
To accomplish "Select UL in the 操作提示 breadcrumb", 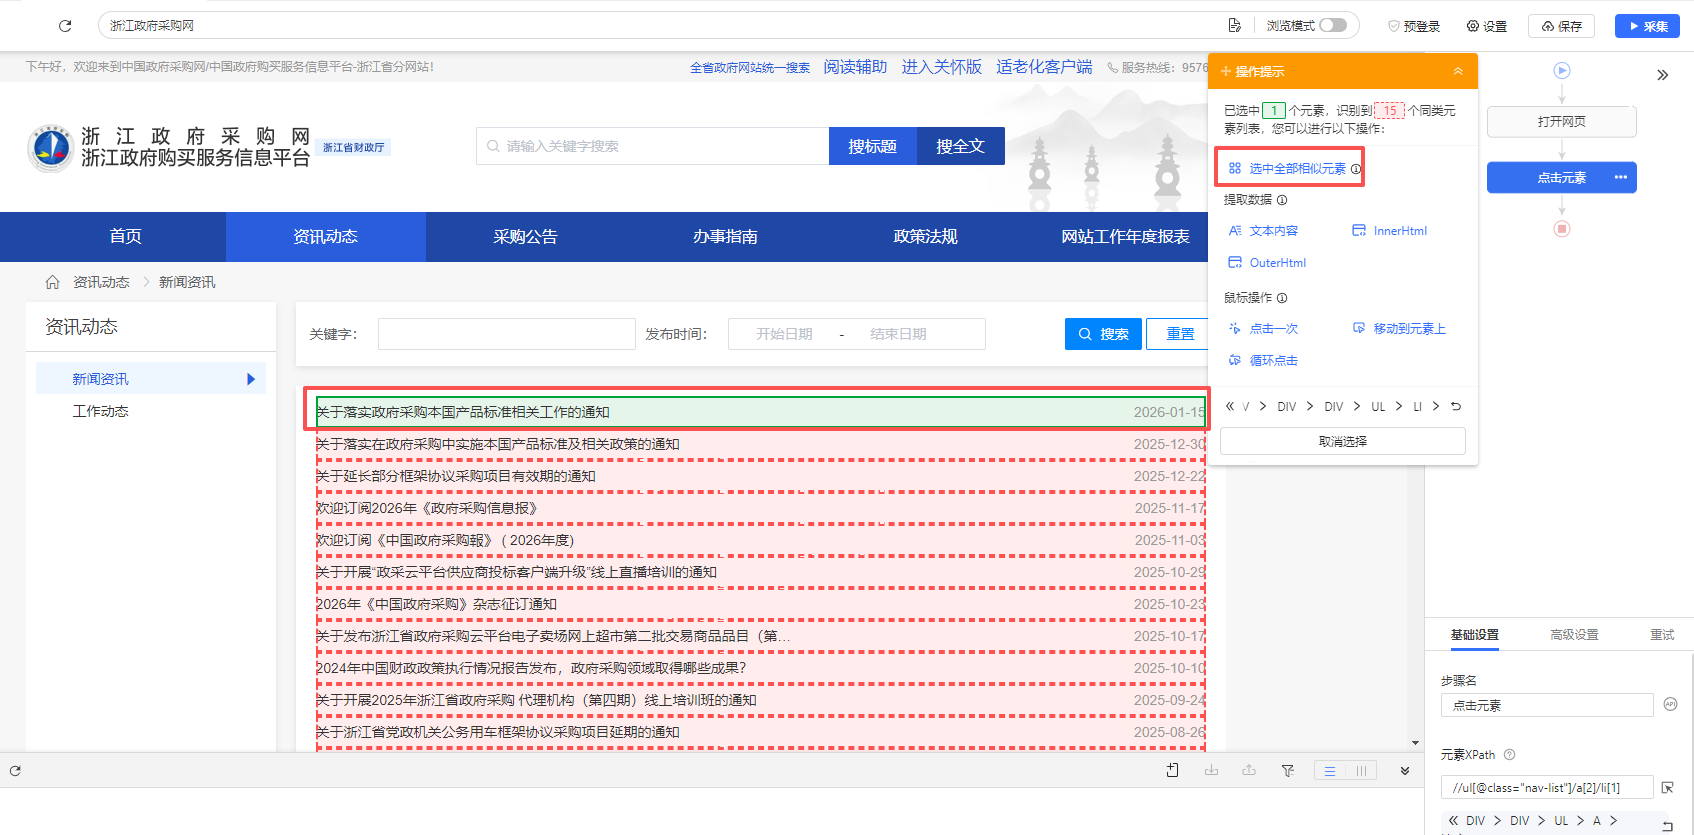I will click(x=1378, y=407).
